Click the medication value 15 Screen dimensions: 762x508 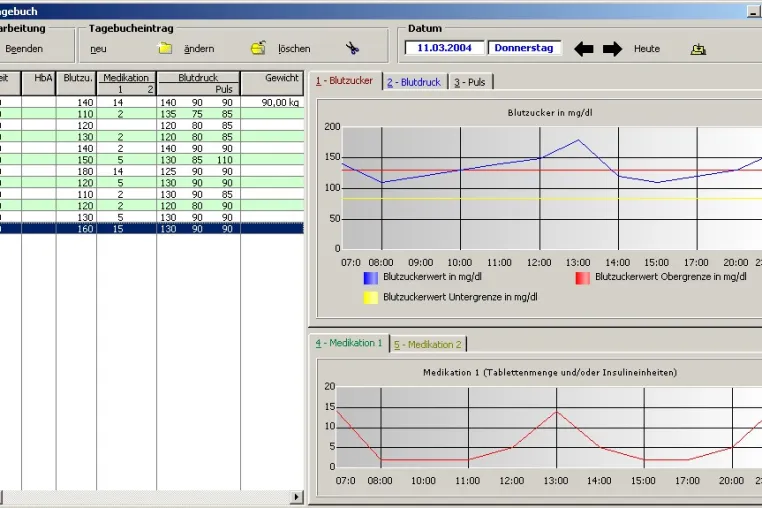click(x=118, y=229)
